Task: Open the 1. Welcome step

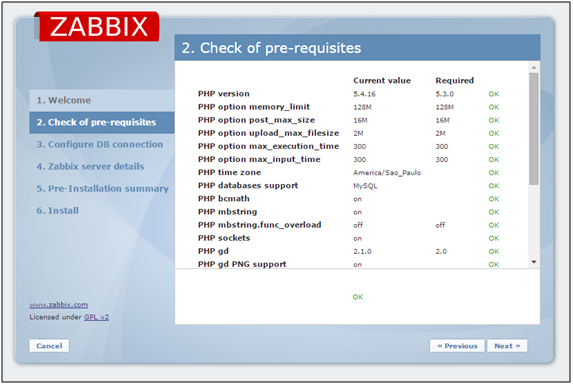Action: coord(102,100)
